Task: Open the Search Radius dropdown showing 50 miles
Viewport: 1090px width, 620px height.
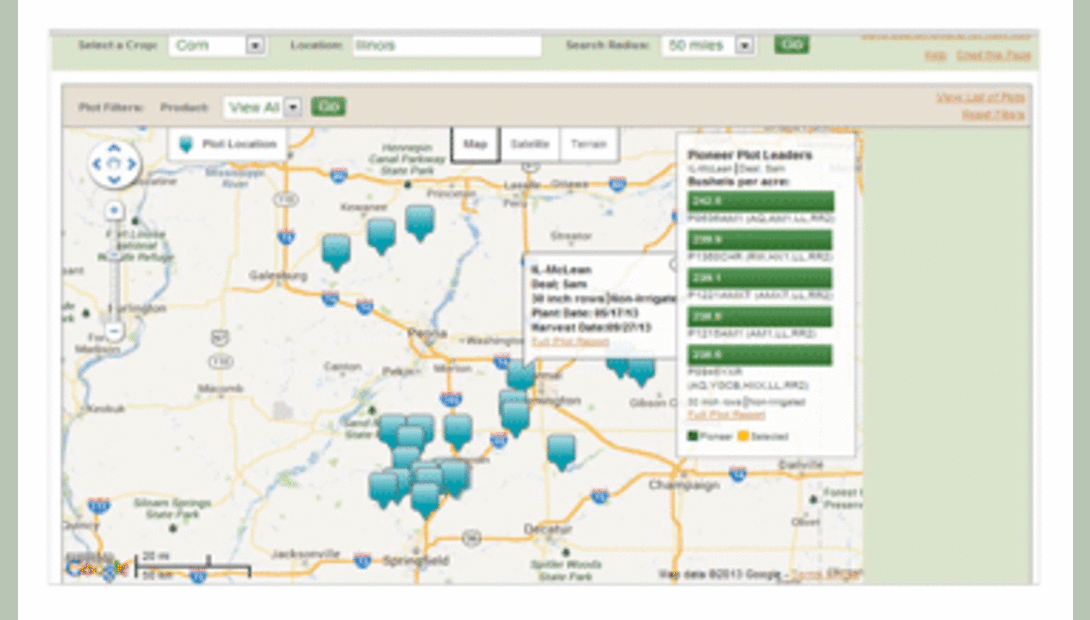Action: coord(708,45)
